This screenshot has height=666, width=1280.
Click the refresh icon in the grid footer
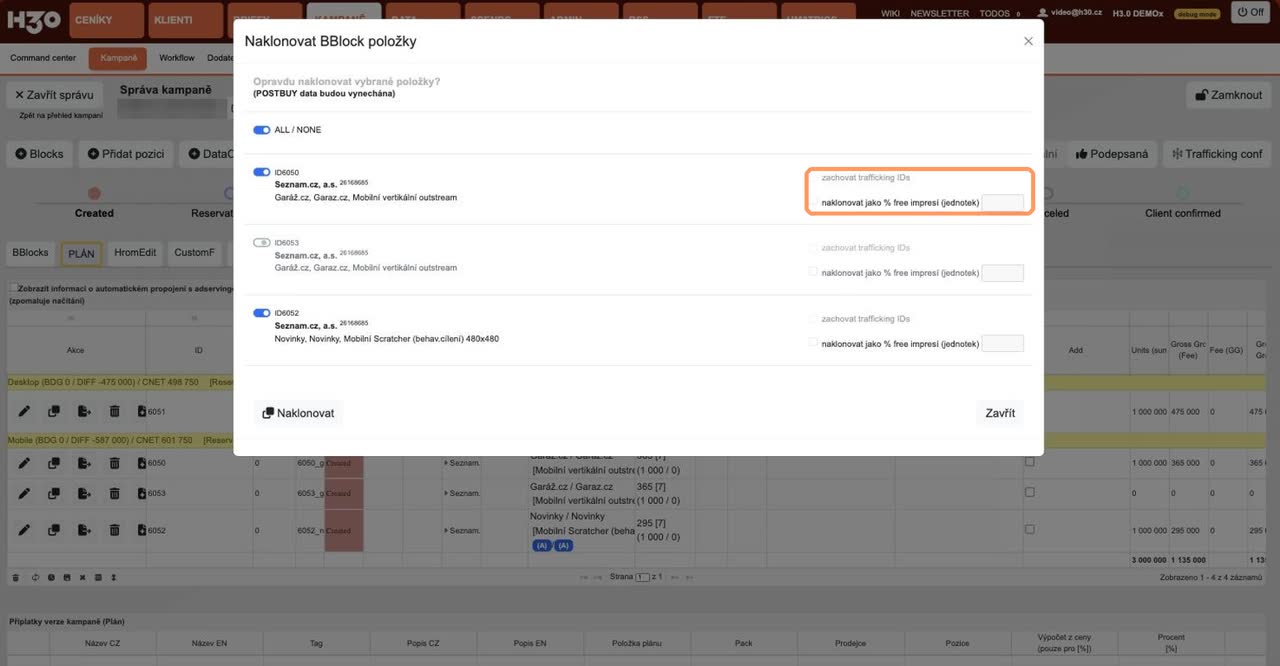pyautogui.click(x=34, y=577)
